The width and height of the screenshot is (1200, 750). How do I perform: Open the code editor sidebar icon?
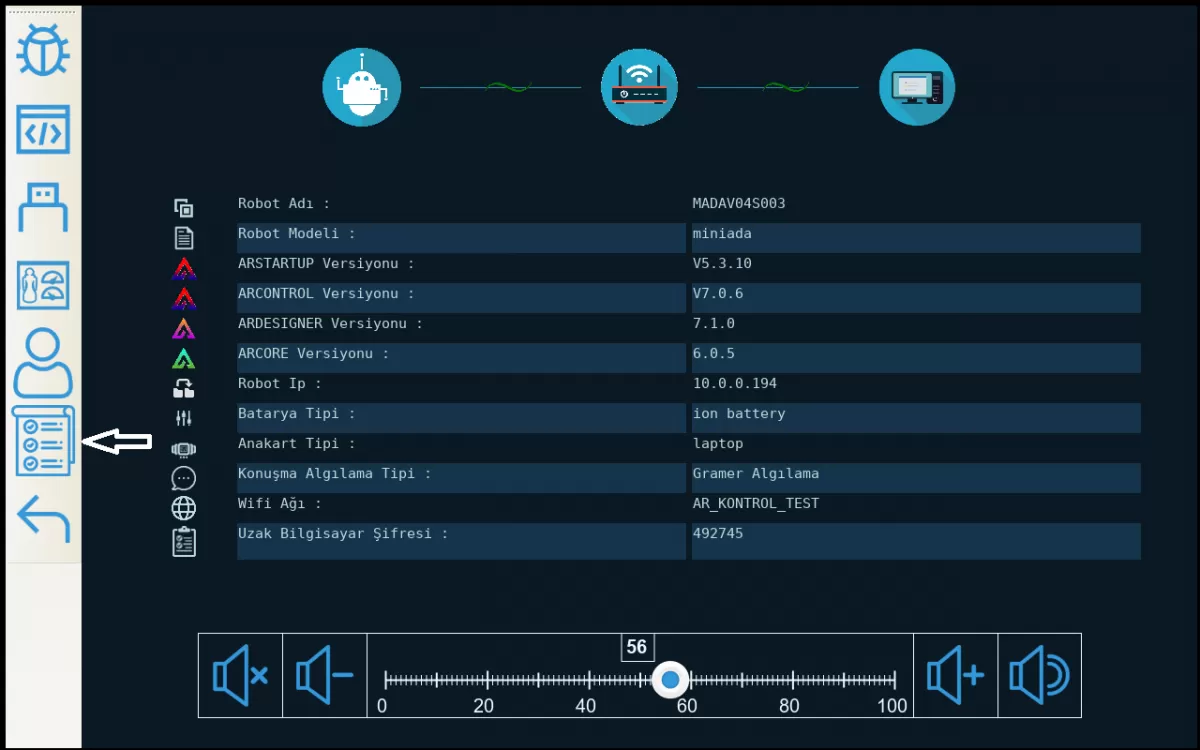(x=43, y=130)
